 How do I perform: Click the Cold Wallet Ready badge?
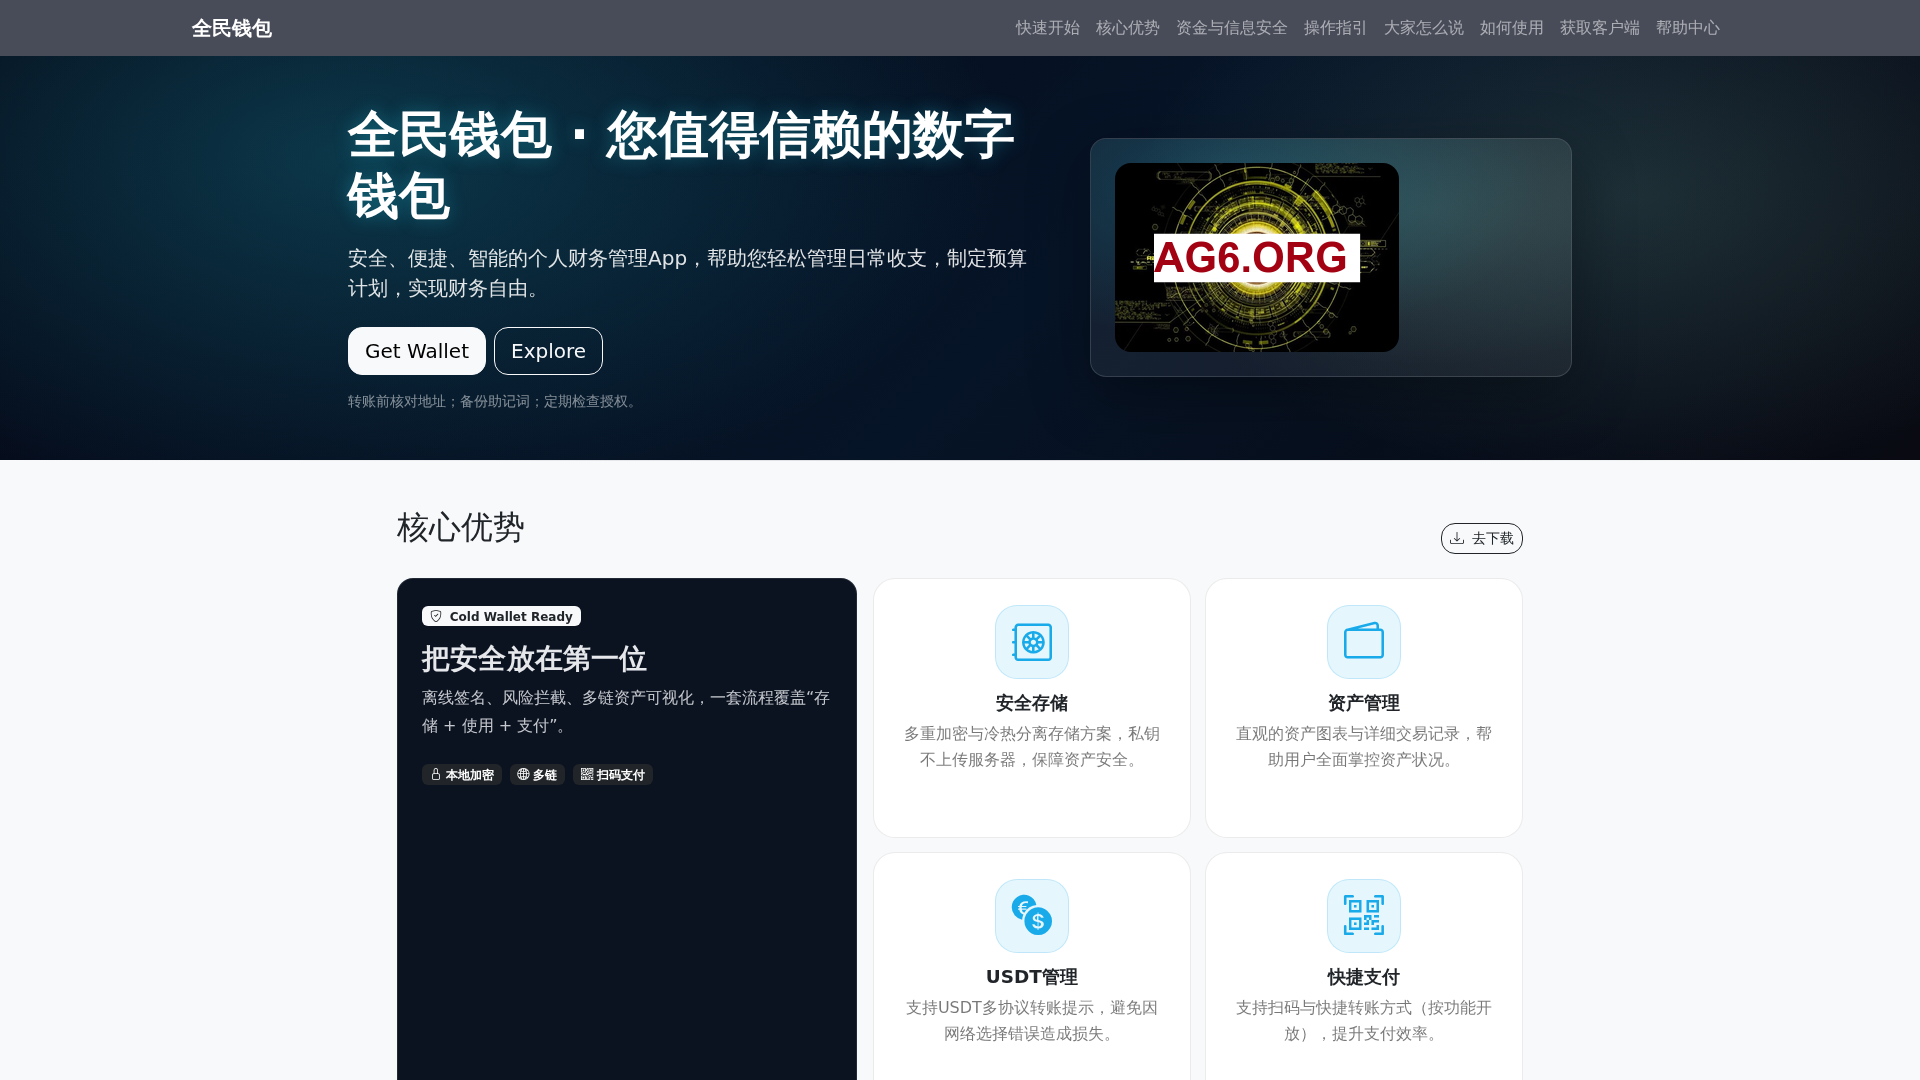point(501,616)
